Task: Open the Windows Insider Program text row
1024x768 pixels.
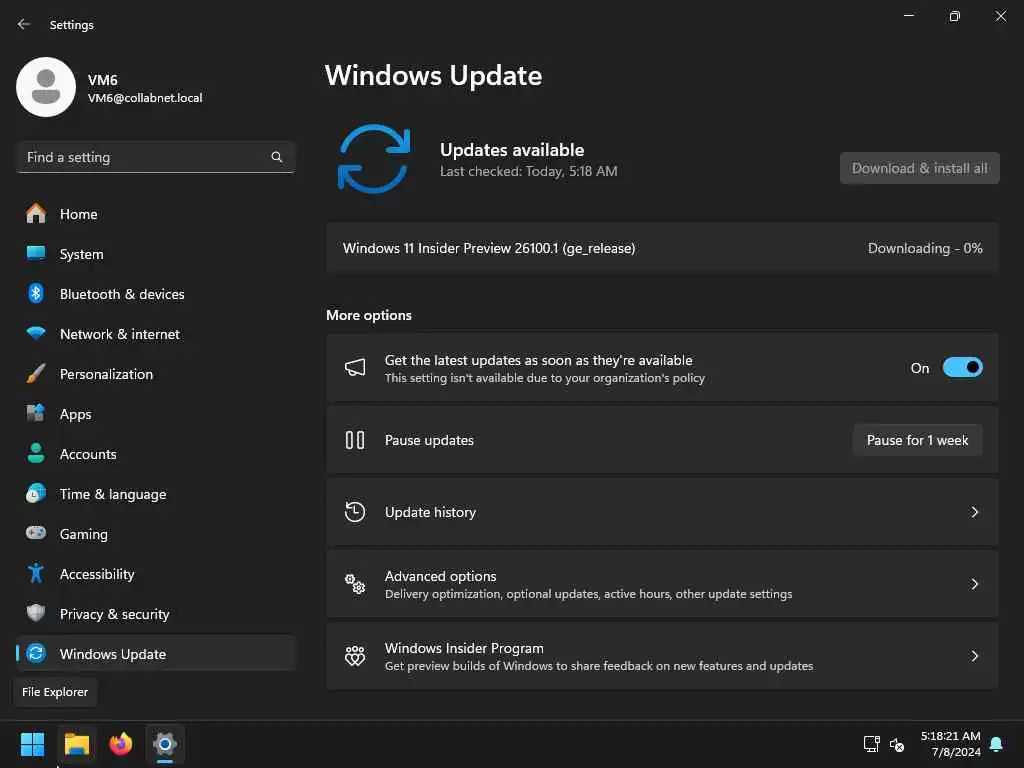Action: (x=662, y=656)
